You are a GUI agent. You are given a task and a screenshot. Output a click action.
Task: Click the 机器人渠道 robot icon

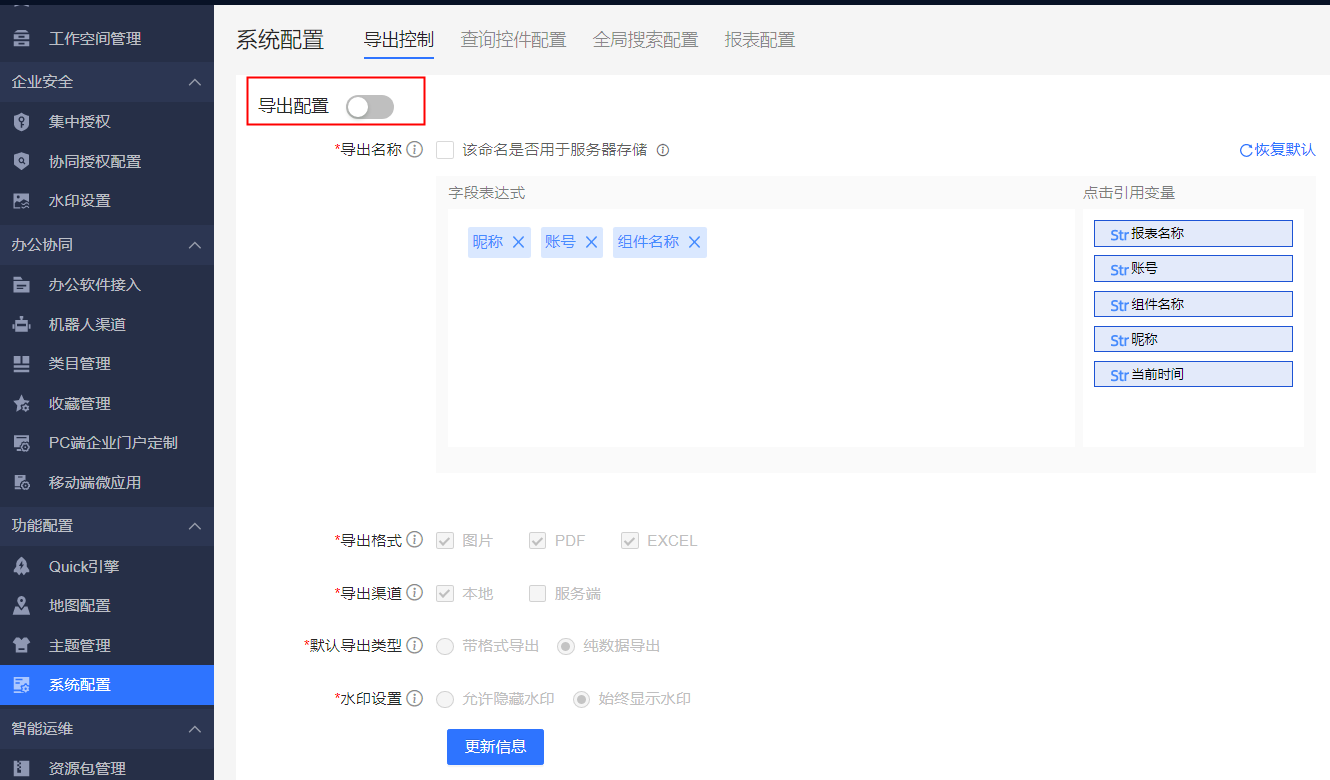point(21,325)
